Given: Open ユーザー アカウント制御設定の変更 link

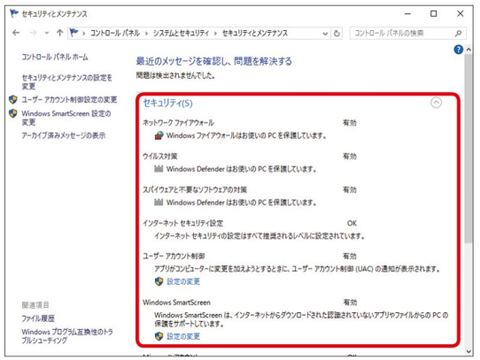Looking at the screenshot, I should pyautogui.click(x=69, y=100).
